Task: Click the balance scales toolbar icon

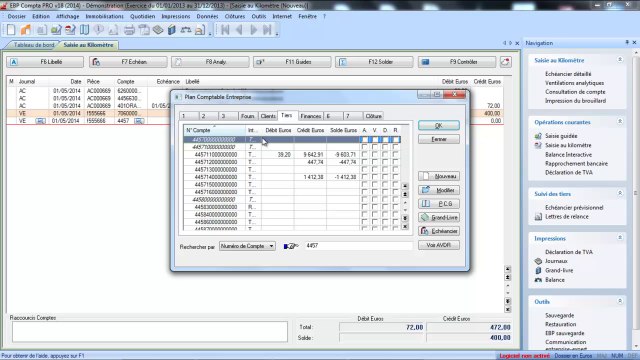Action: (x=186, y=30)
